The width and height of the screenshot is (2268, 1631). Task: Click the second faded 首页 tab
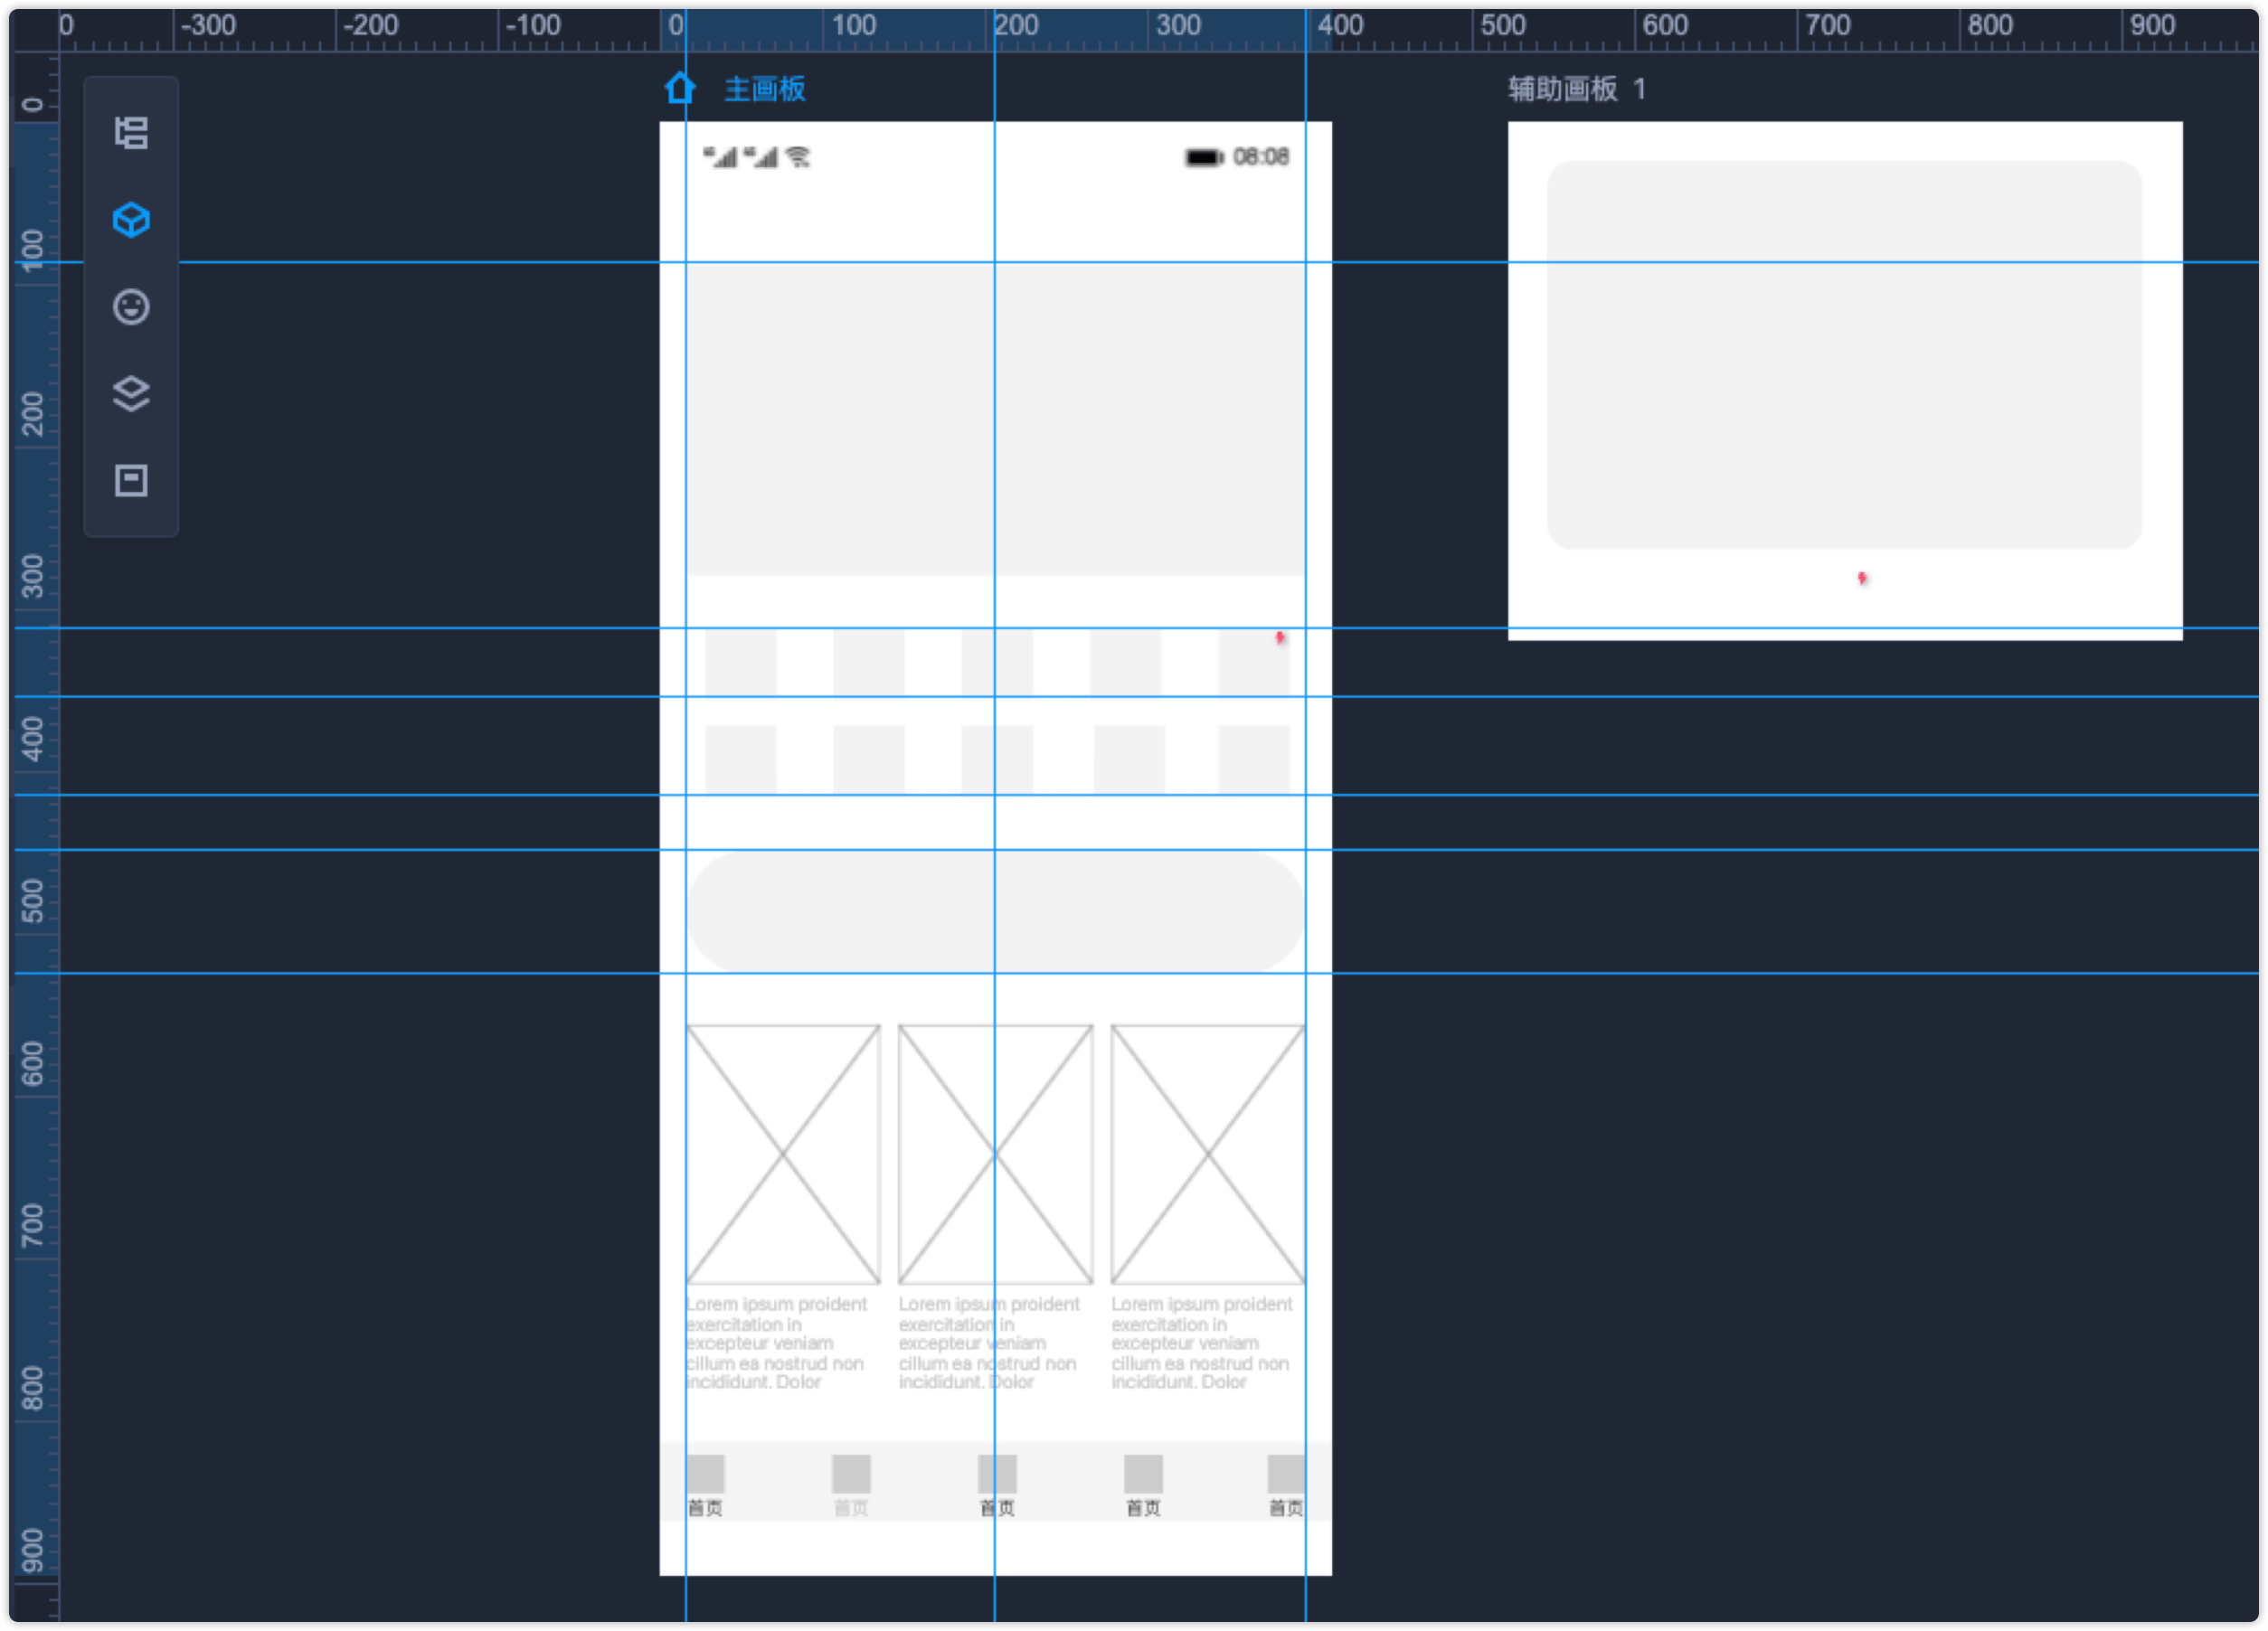[851, 1486]
